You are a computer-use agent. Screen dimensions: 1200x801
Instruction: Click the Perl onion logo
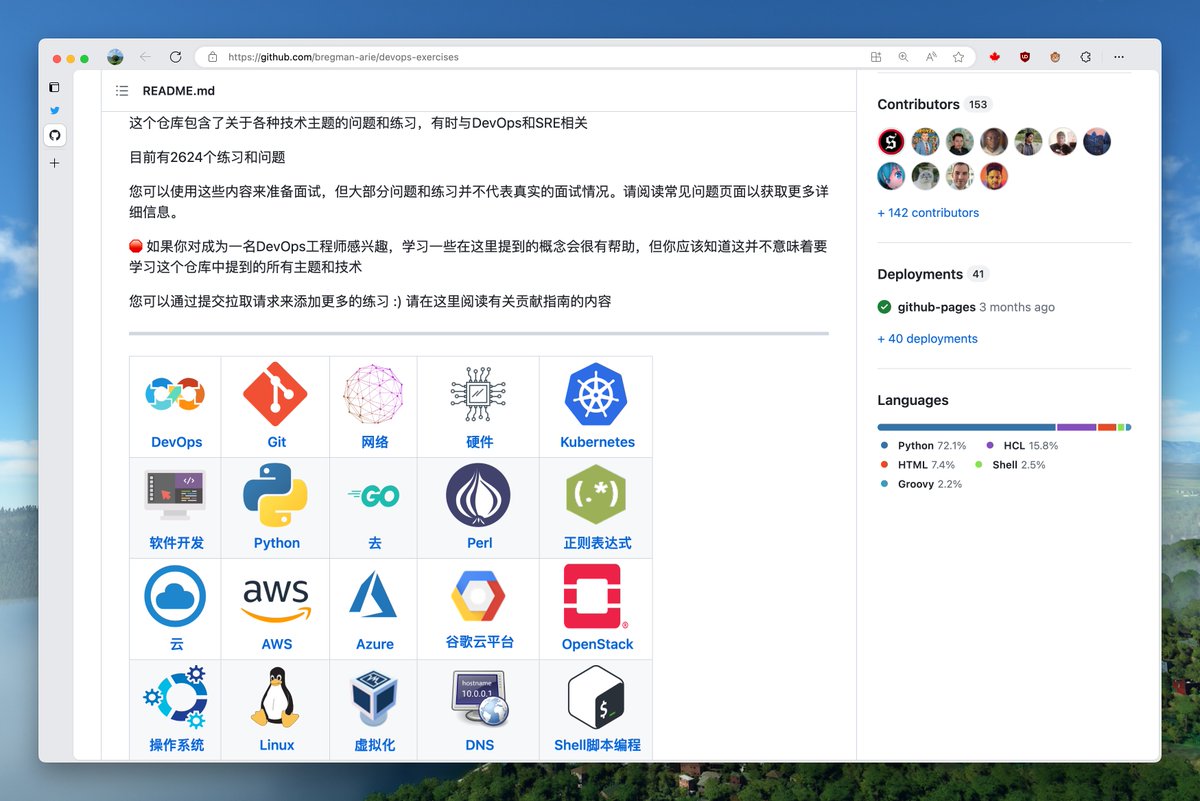click(x=478, y=495)
